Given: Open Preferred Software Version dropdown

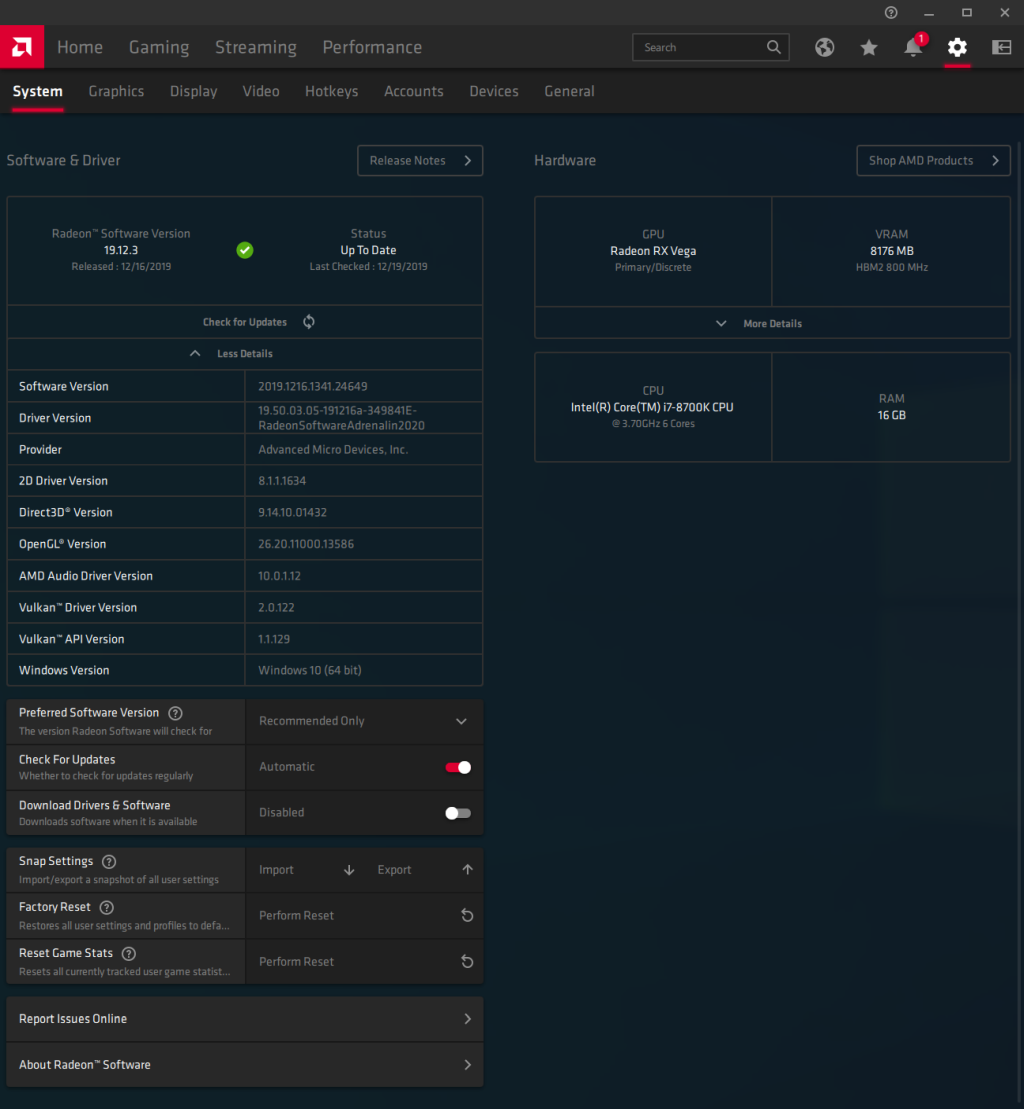Looking at the screenshot, I should [x=364, y=721].
